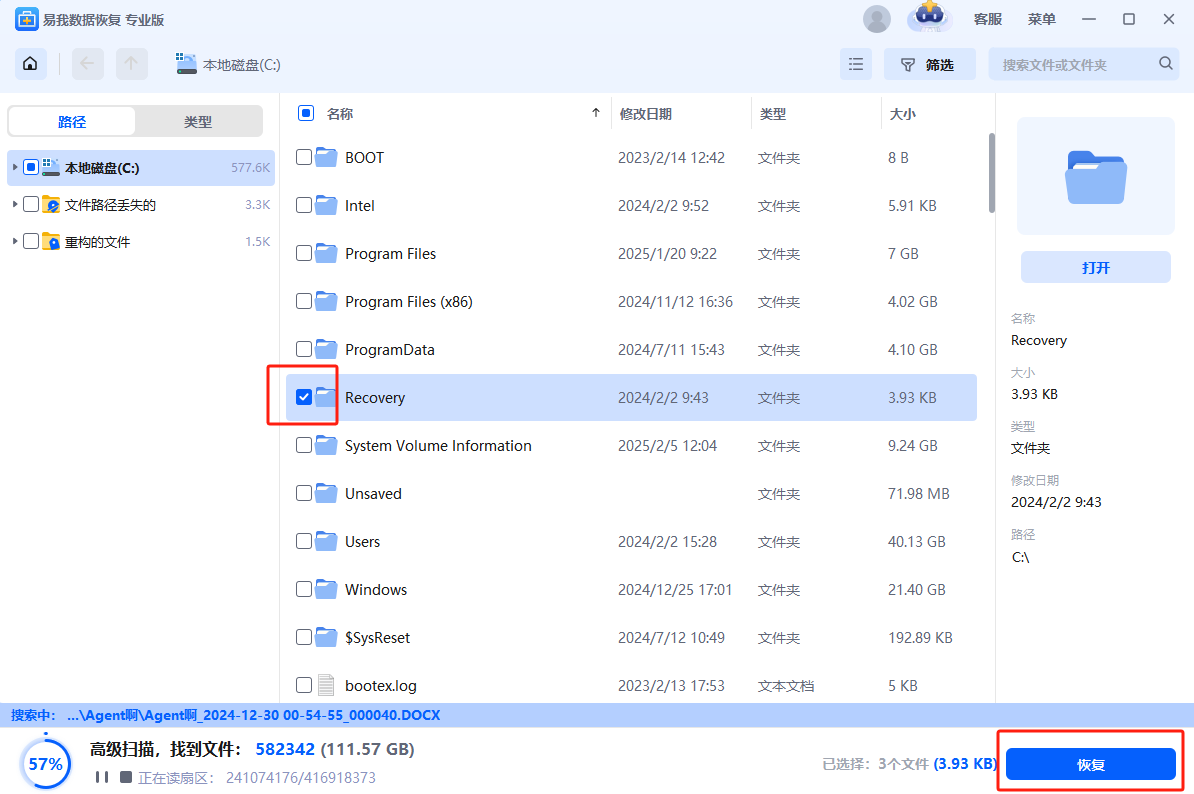Viewport: 1194px width, 794px height.
Task: Select the ProgramData folder name
Action: [x=389, y=349]
